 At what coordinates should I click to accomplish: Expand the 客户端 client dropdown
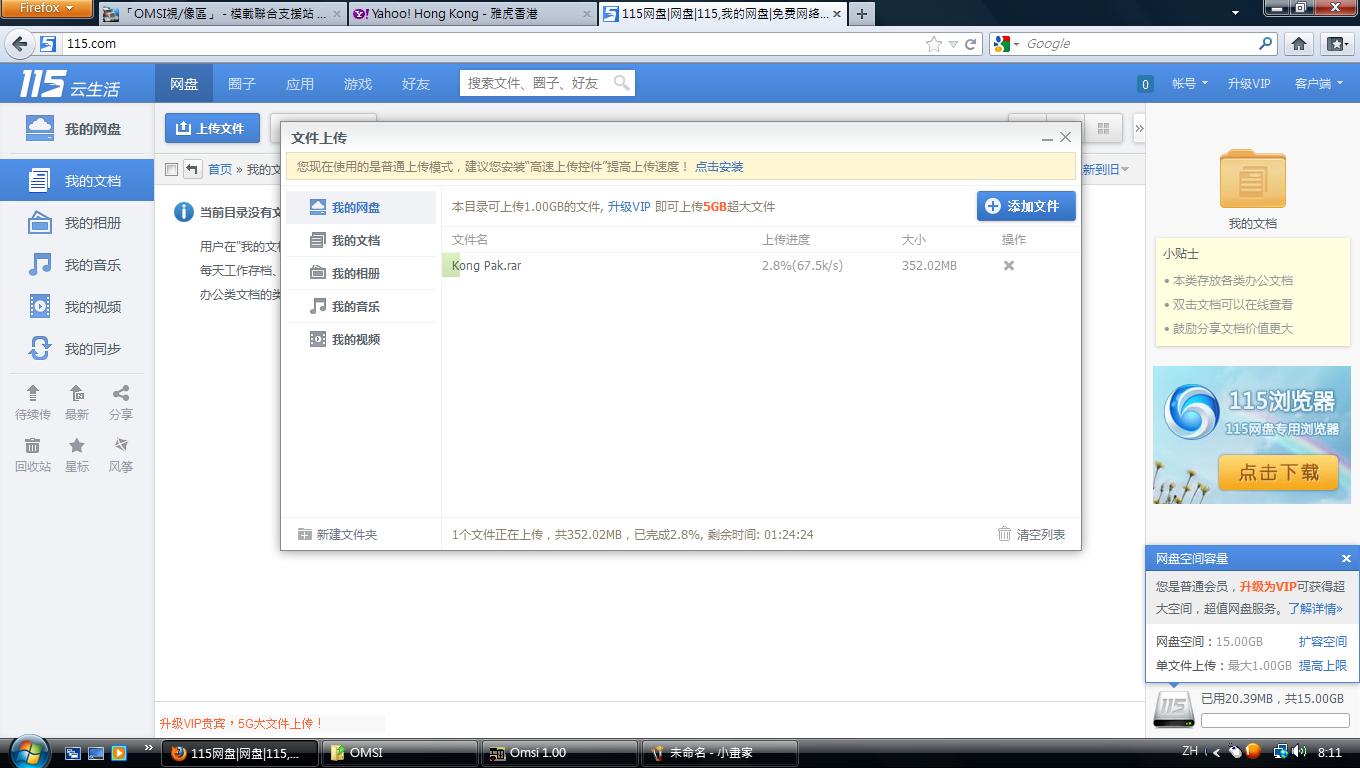pyautogui.click(x=1318, y=84)
